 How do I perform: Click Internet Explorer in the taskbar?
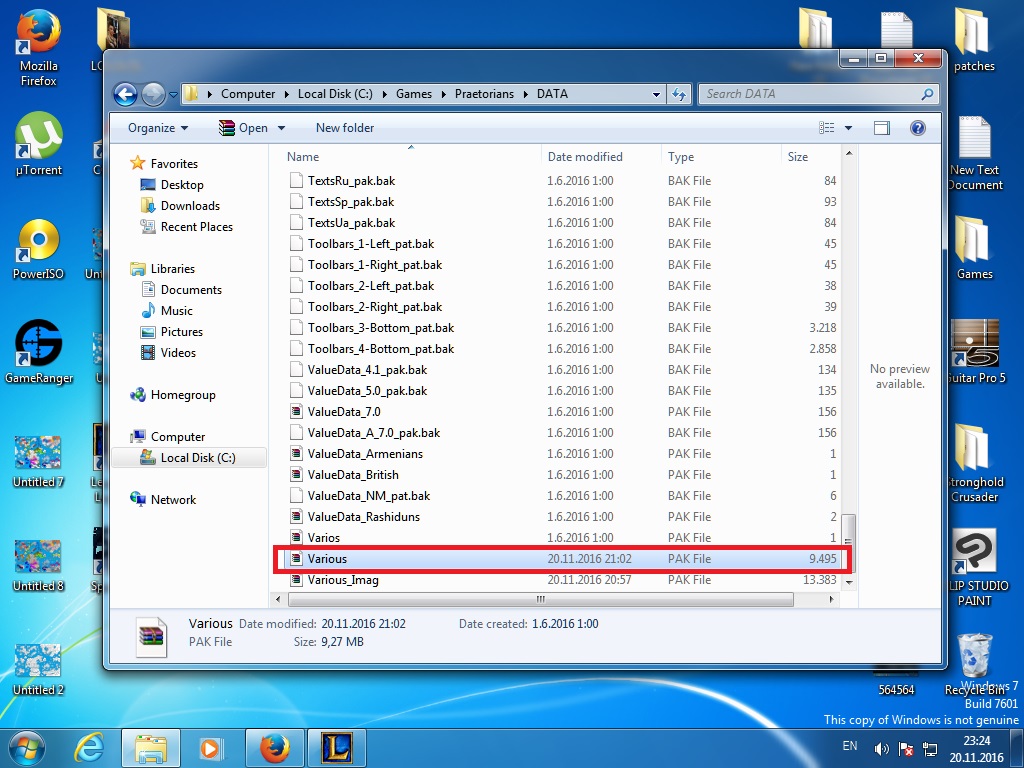click(89, 748)
